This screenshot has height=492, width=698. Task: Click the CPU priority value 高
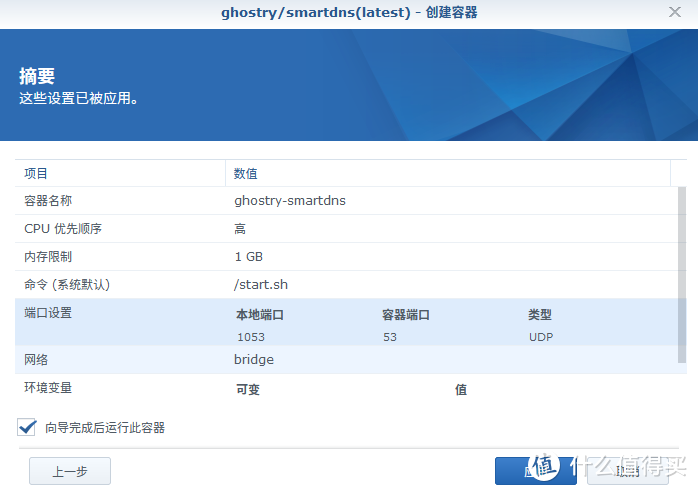tap(240, 229)
